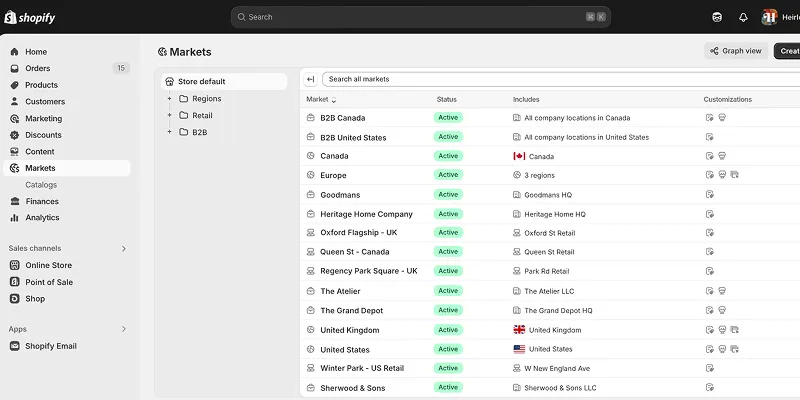
Task: Click the Discounts badge icon
Action: [x=14, y=135]
